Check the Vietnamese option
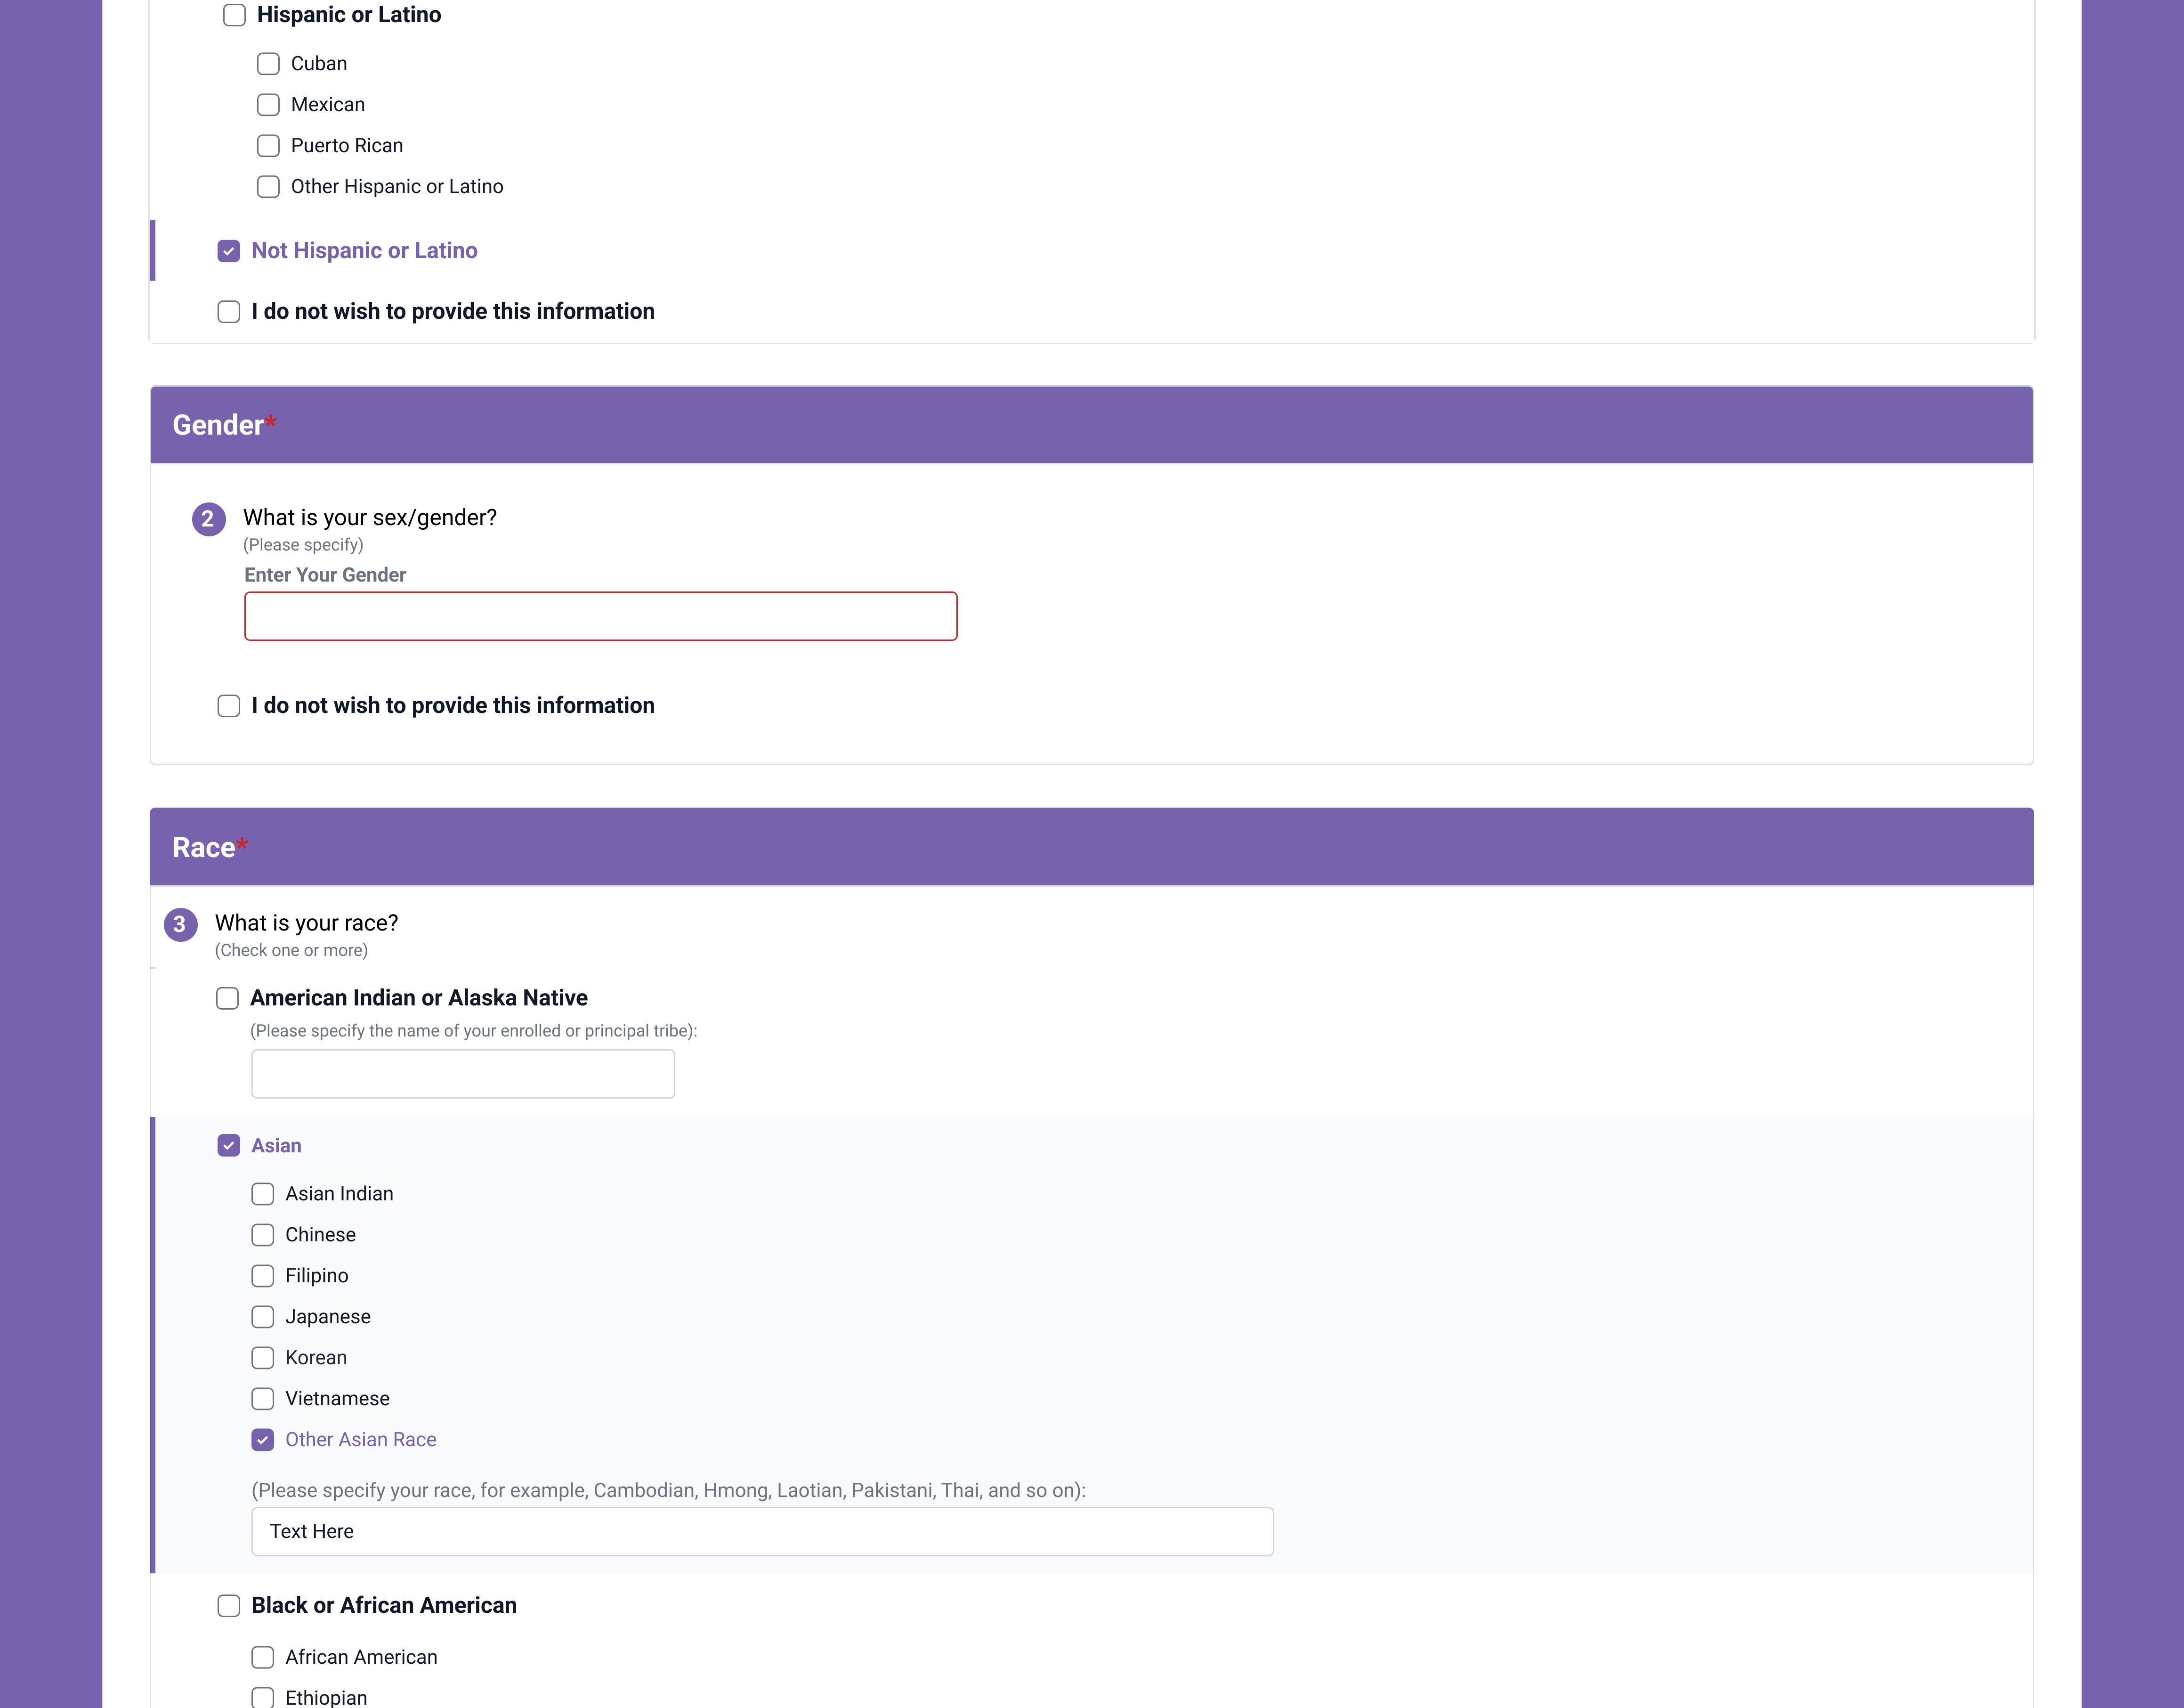This screenshot has height=1708, width=2184. (x=263, y=1399)
